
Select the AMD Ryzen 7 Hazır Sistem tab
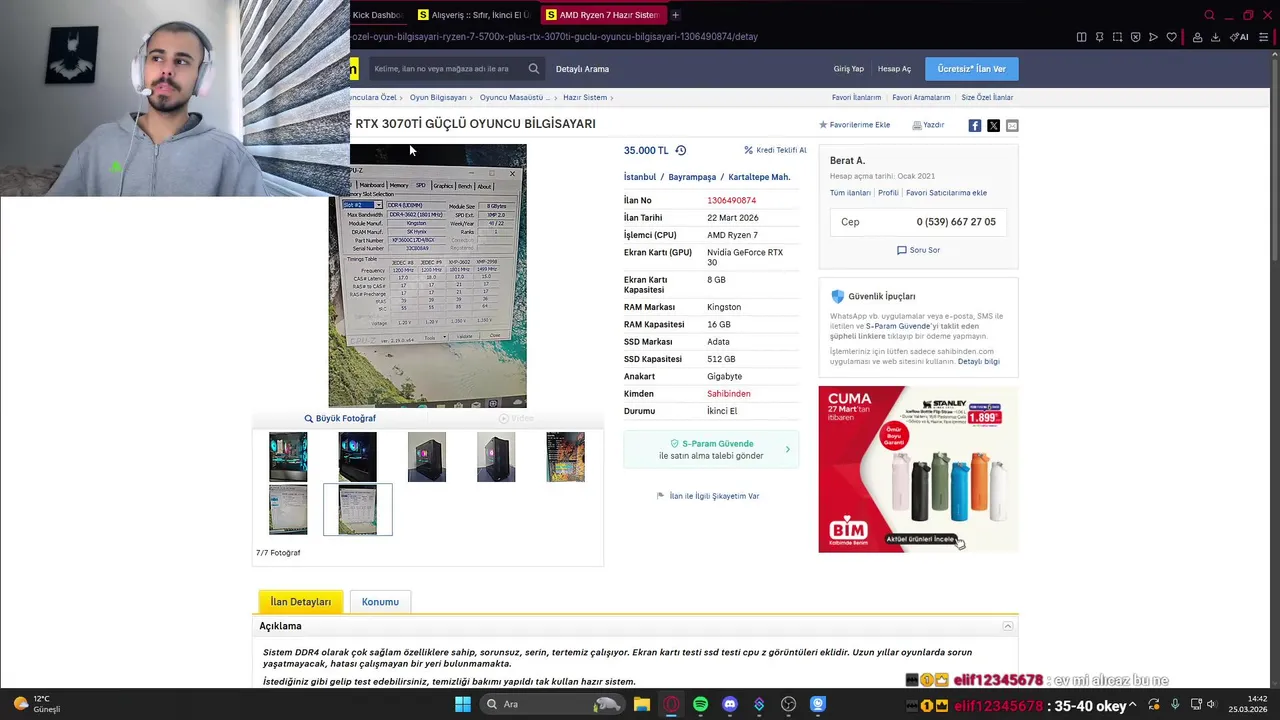(602, 15)
